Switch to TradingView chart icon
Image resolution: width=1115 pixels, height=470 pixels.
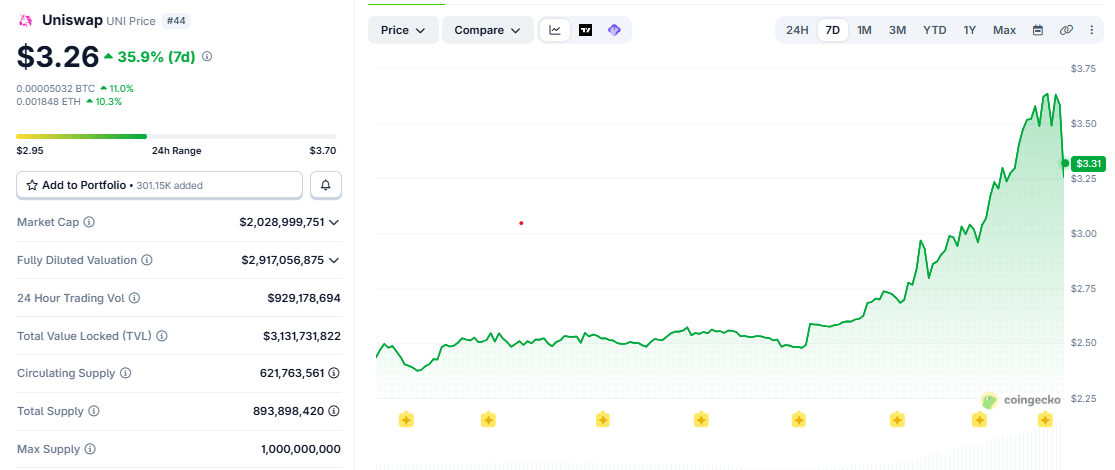pyautogui.click(x=585, y=30)
